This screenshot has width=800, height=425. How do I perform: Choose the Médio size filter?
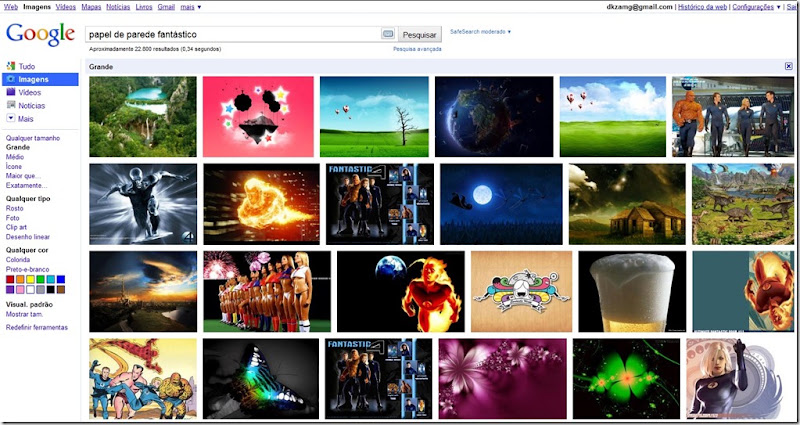point(15,157)
